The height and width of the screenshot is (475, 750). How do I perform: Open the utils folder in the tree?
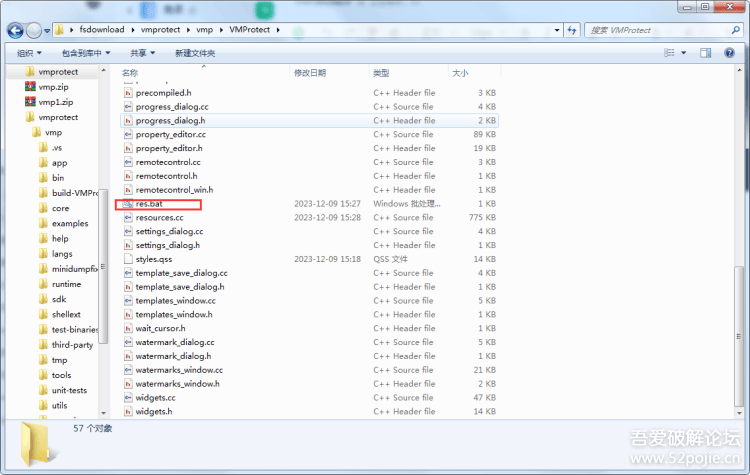53,406
